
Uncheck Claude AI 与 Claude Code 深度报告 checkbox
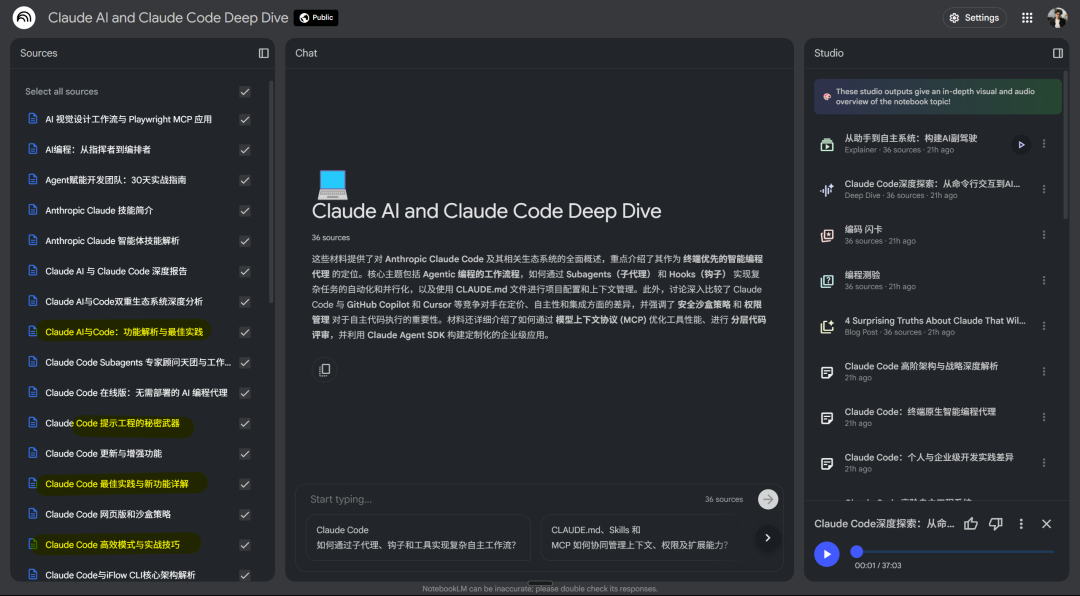tap(245, 271)
